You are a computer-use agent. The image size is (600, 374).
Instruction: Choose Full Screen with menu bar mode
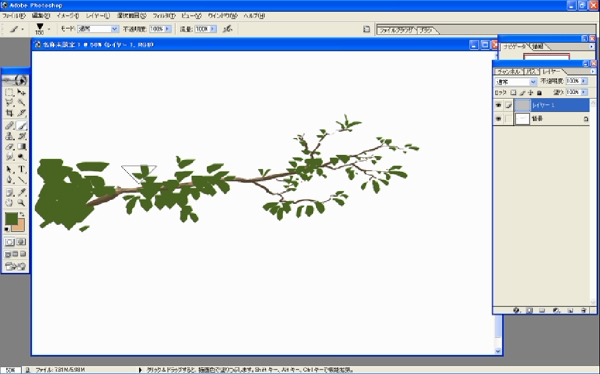(15, 254)
